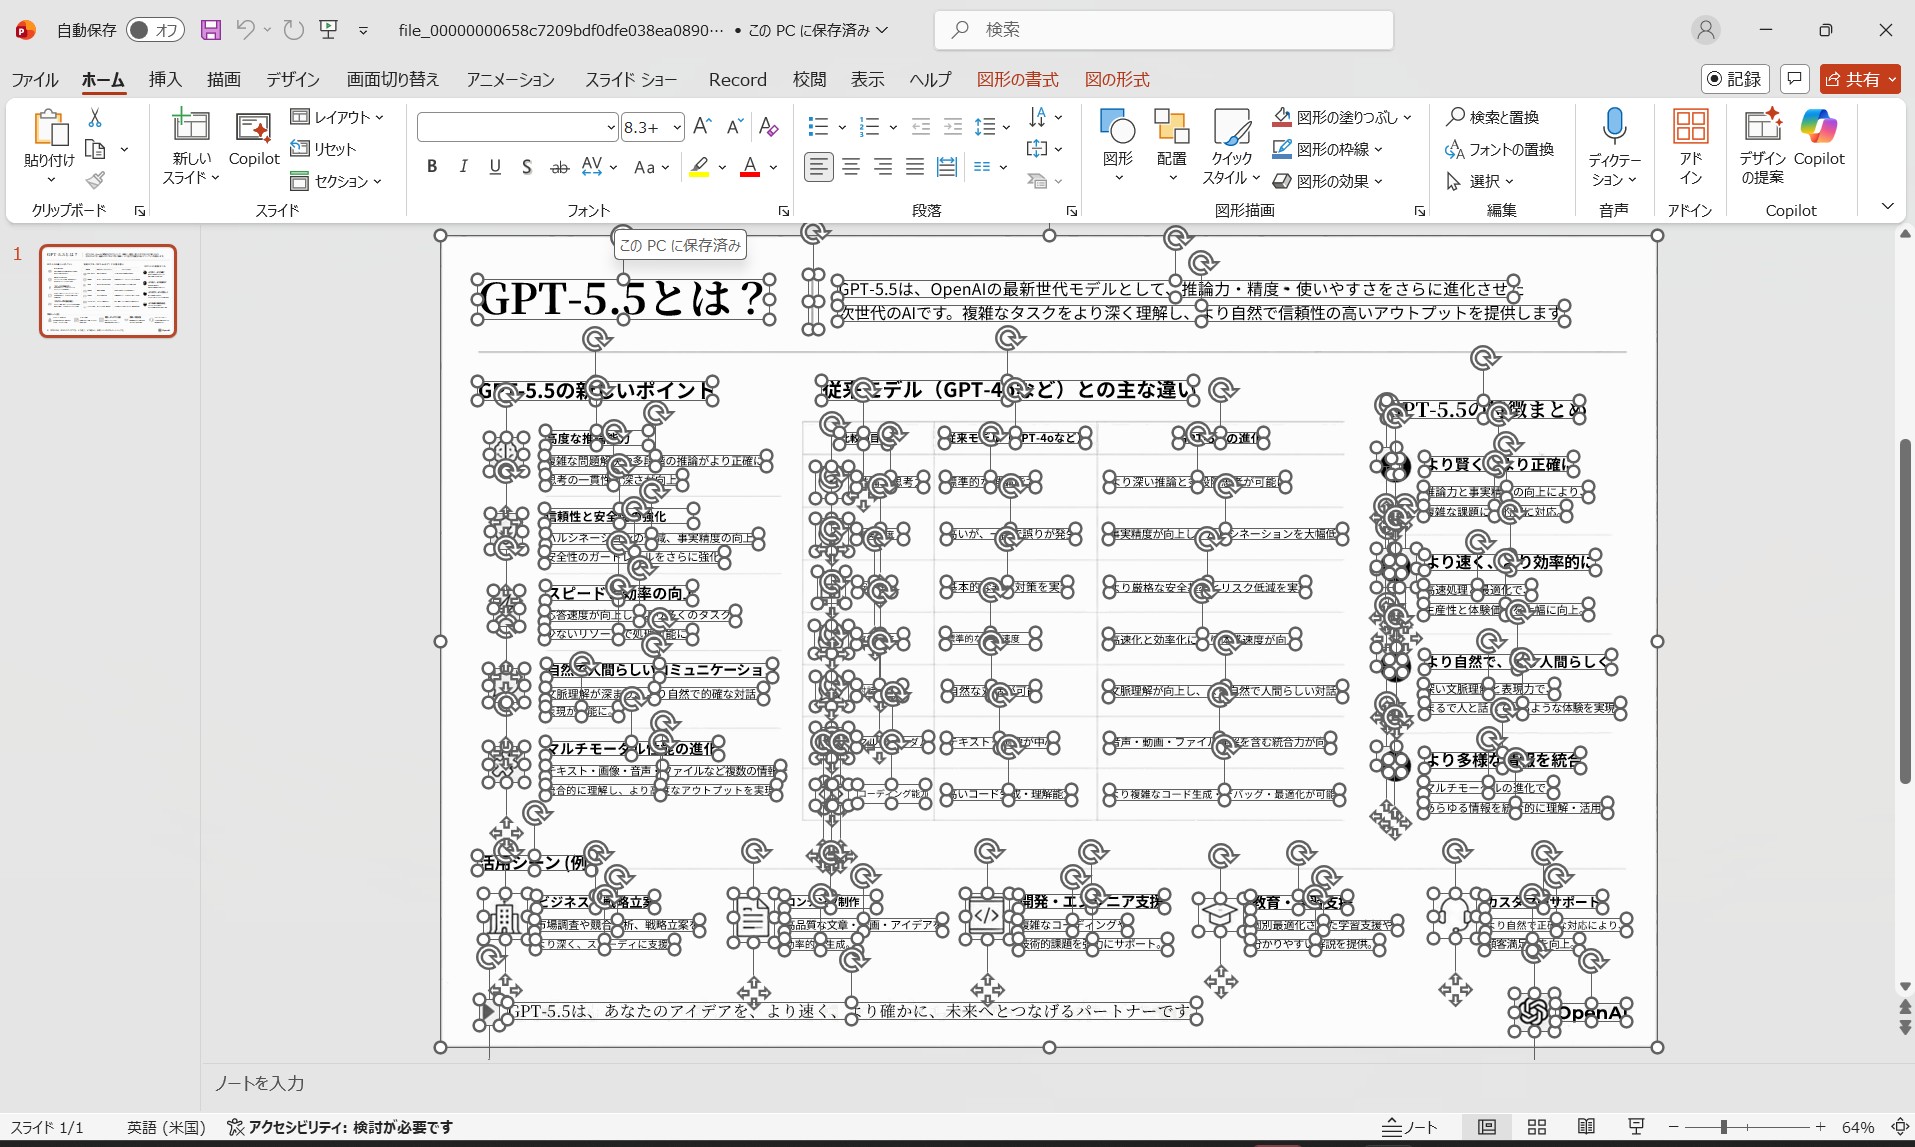Decrease indent level icon
The height and width of the screenshot is (1147, 1915).
pos(921,126)
